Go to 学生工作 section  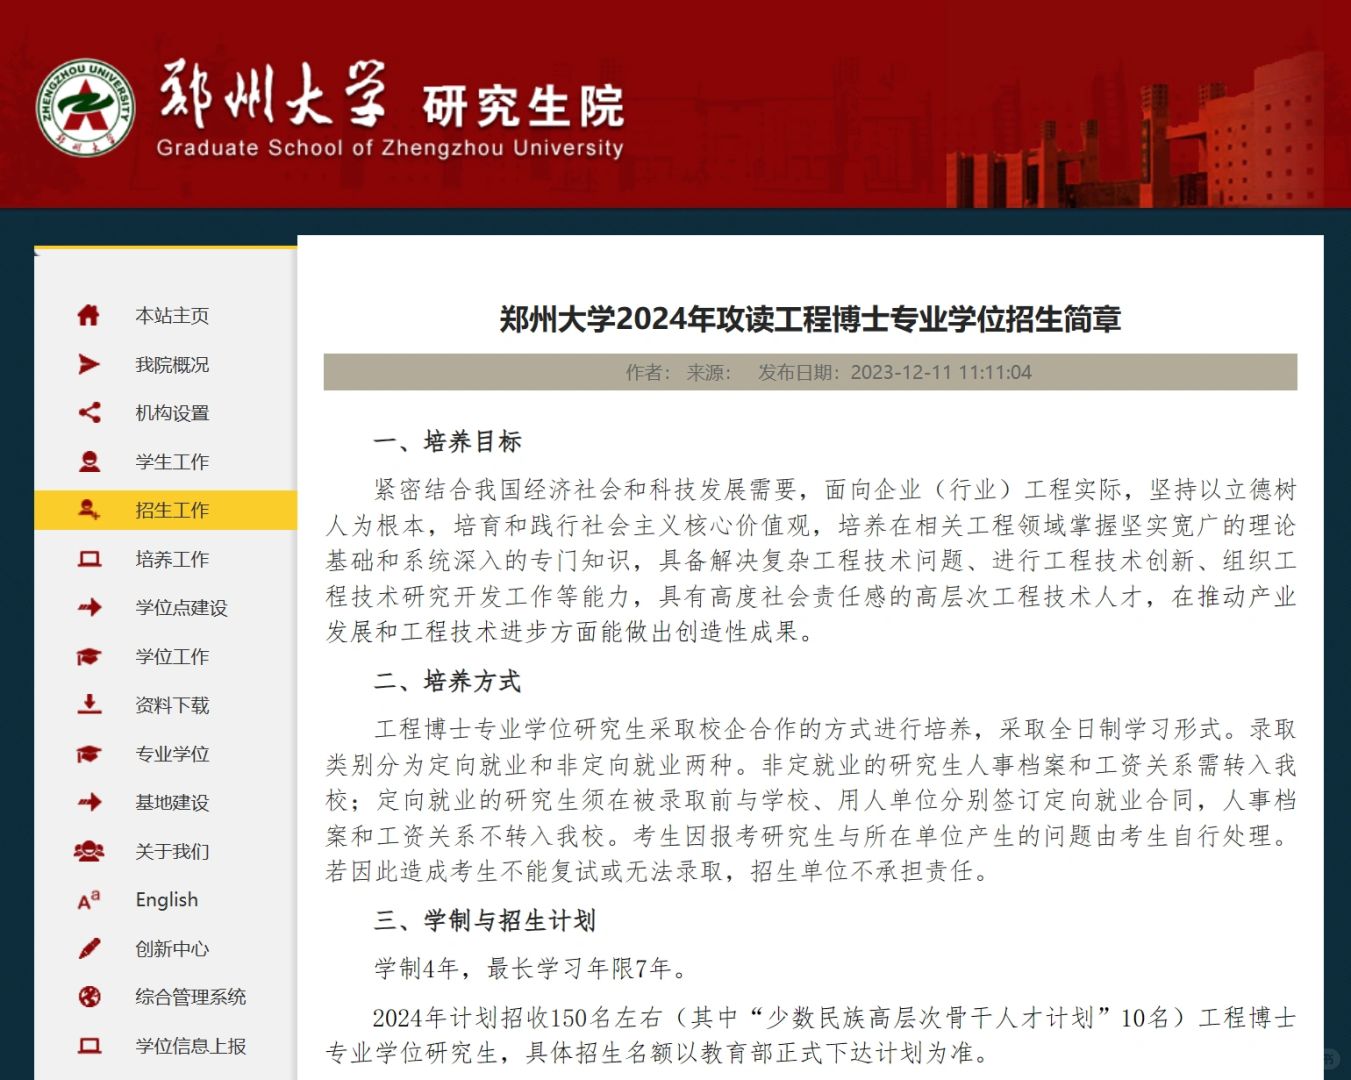pos(172,462)
